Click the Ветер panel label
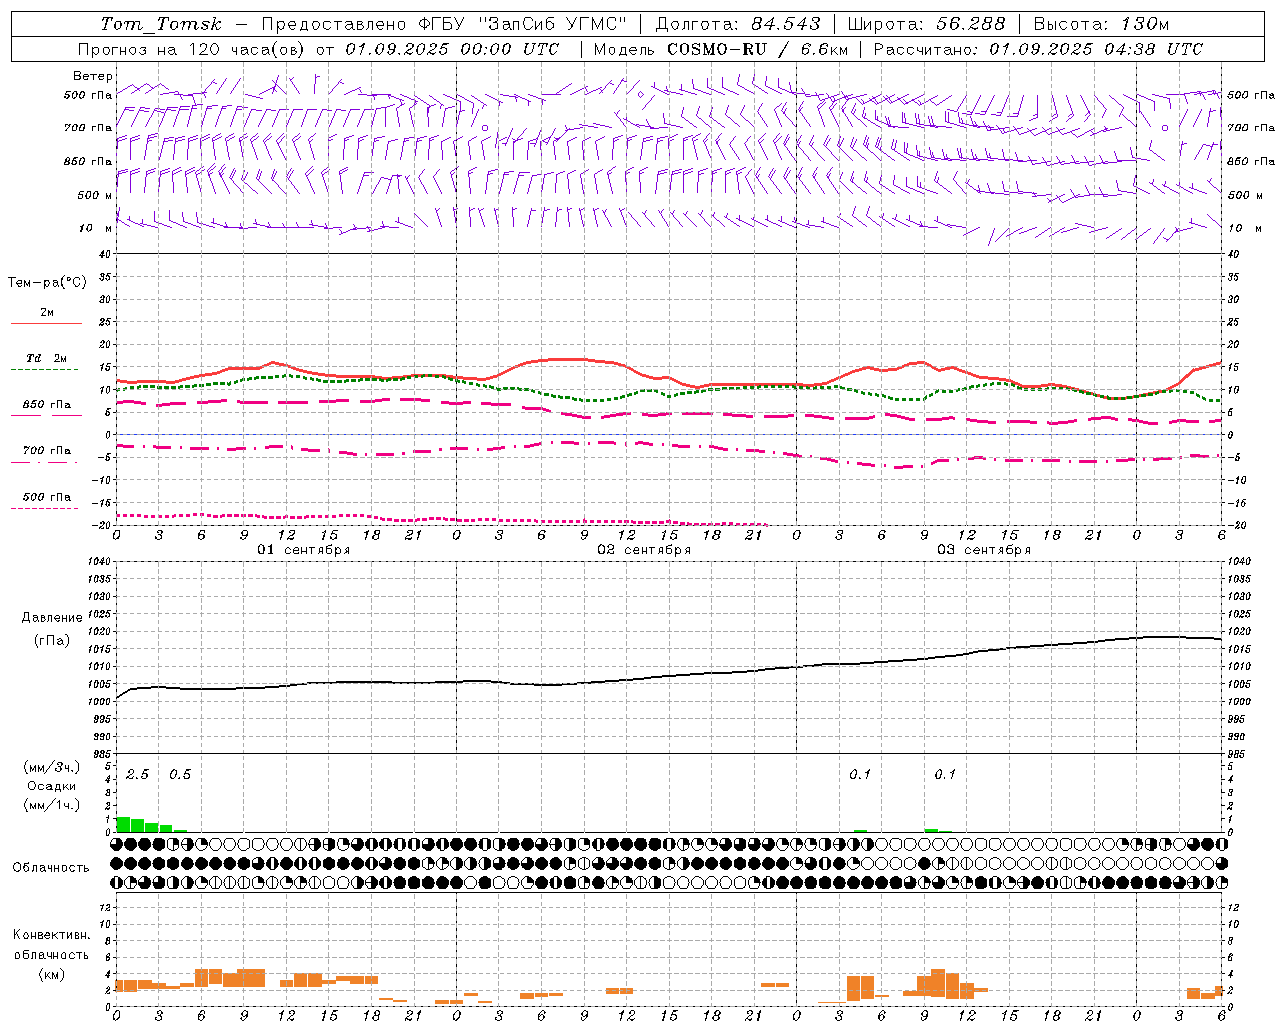 [93, 76]
